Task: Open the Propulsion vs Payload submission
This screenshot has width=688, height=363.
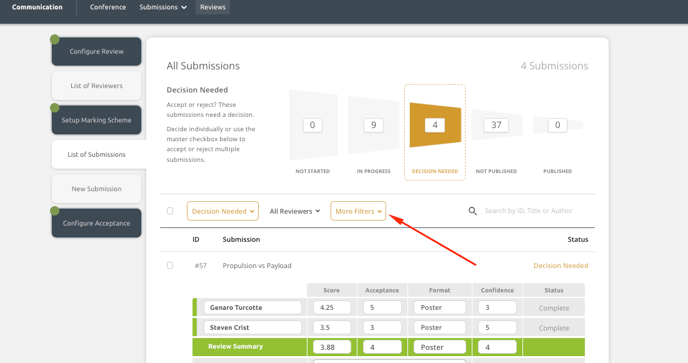Action: [x=257, y=266]
